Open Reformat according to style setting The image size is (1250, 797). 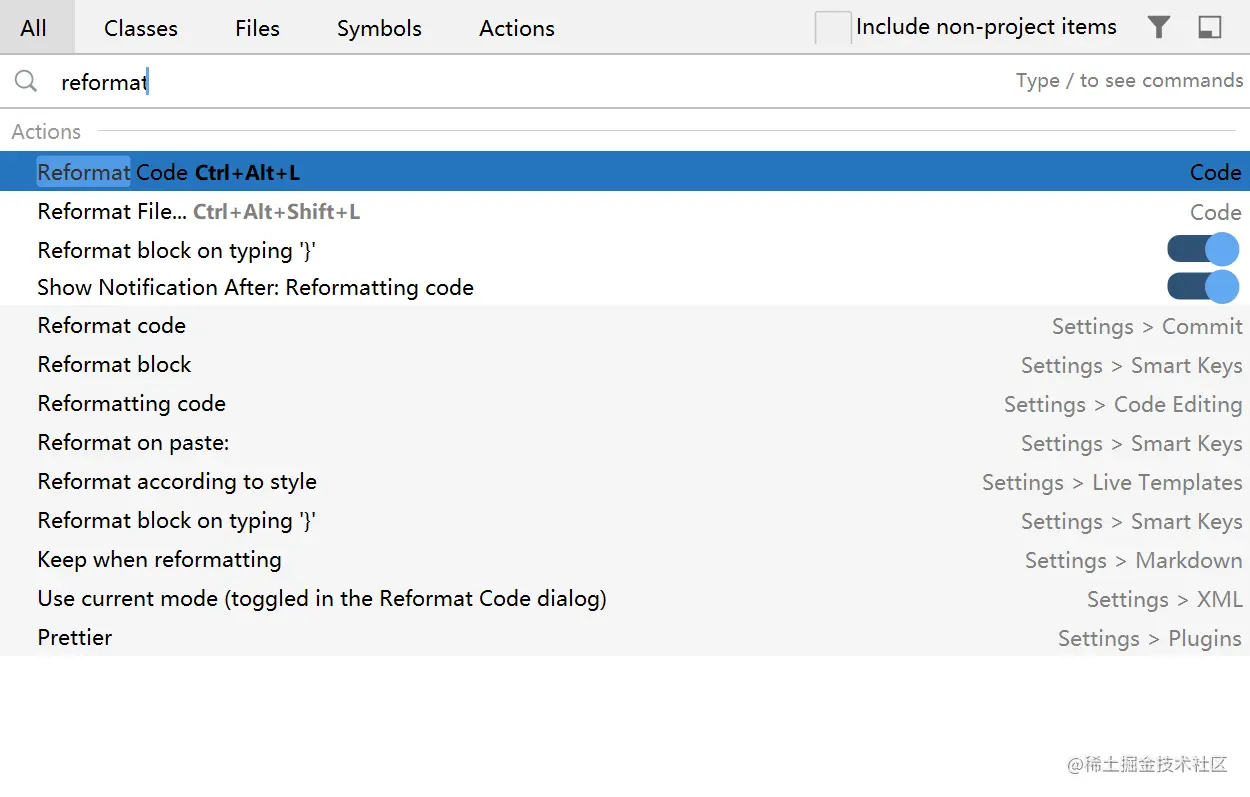[x=177, y=482]
